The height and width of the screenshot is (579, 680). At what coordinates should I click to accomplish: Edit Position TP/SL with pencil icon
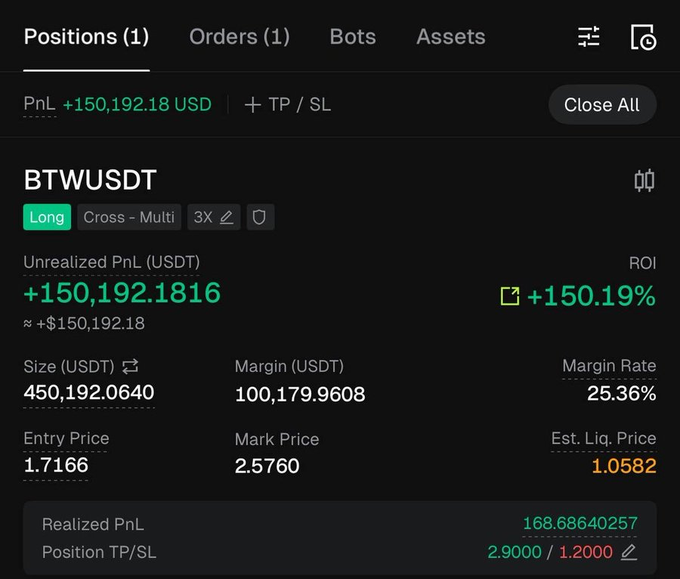click(x=629, y=552)
